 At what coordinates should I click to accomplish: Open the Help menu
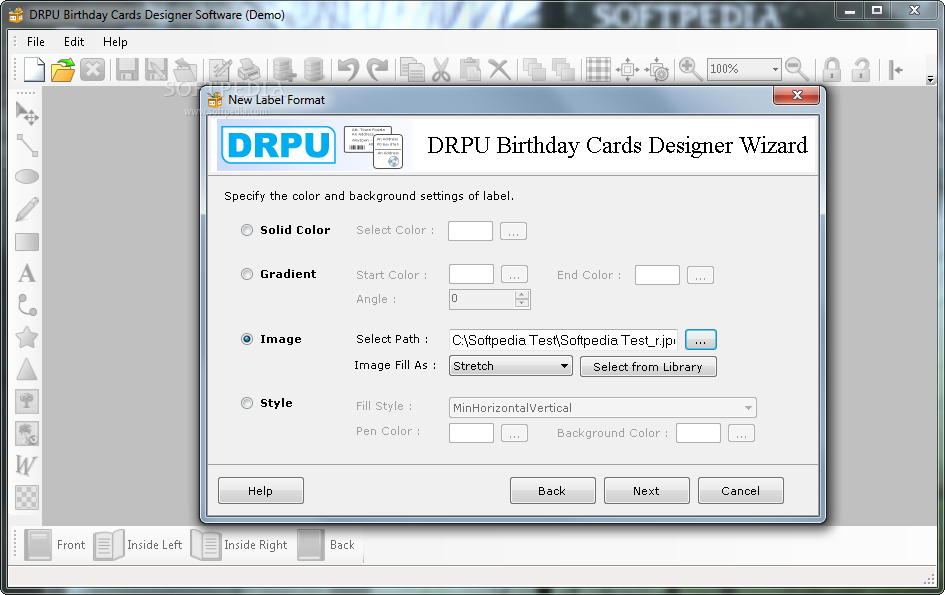(x=115, y=42)
